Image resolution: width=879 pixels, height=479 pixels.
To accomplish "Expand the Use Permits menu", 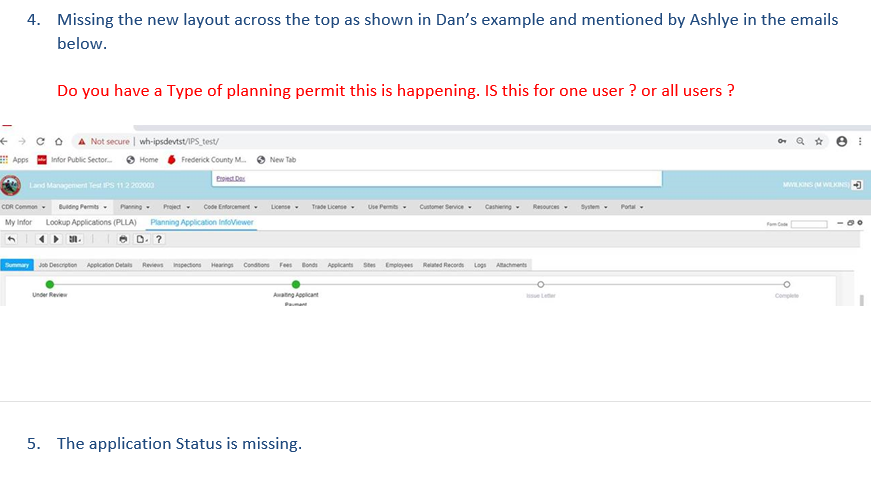I will (x=387, y=207).
